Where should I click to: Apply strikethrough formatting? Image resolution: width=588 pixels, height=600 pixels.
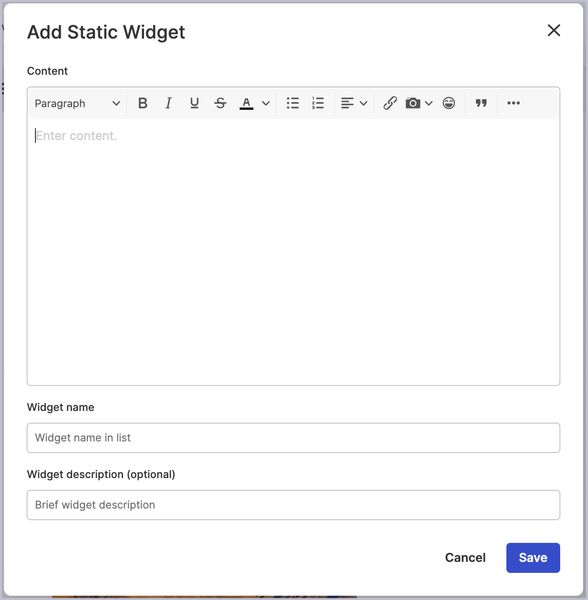click(x=220, y=103)
